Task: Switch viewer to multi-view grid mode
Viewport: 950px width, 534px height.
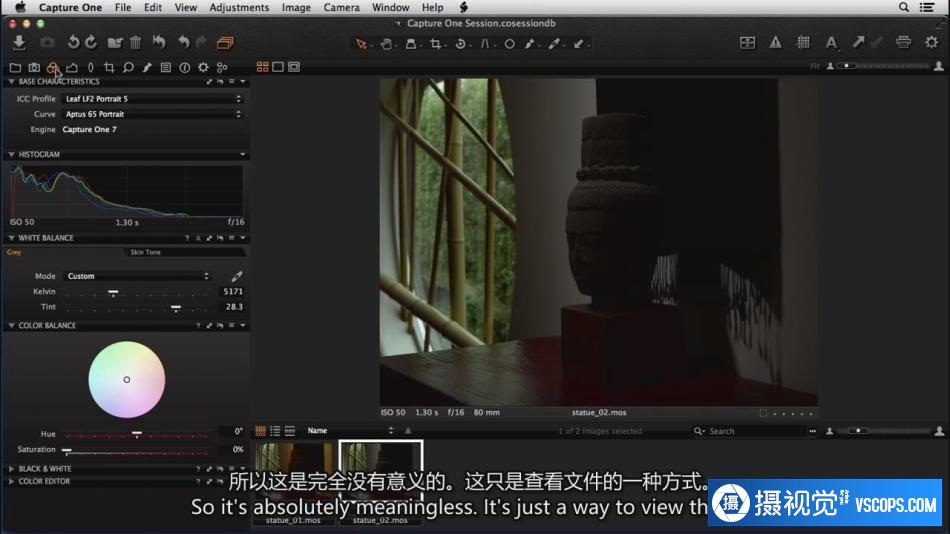Action: coord(262,67)
